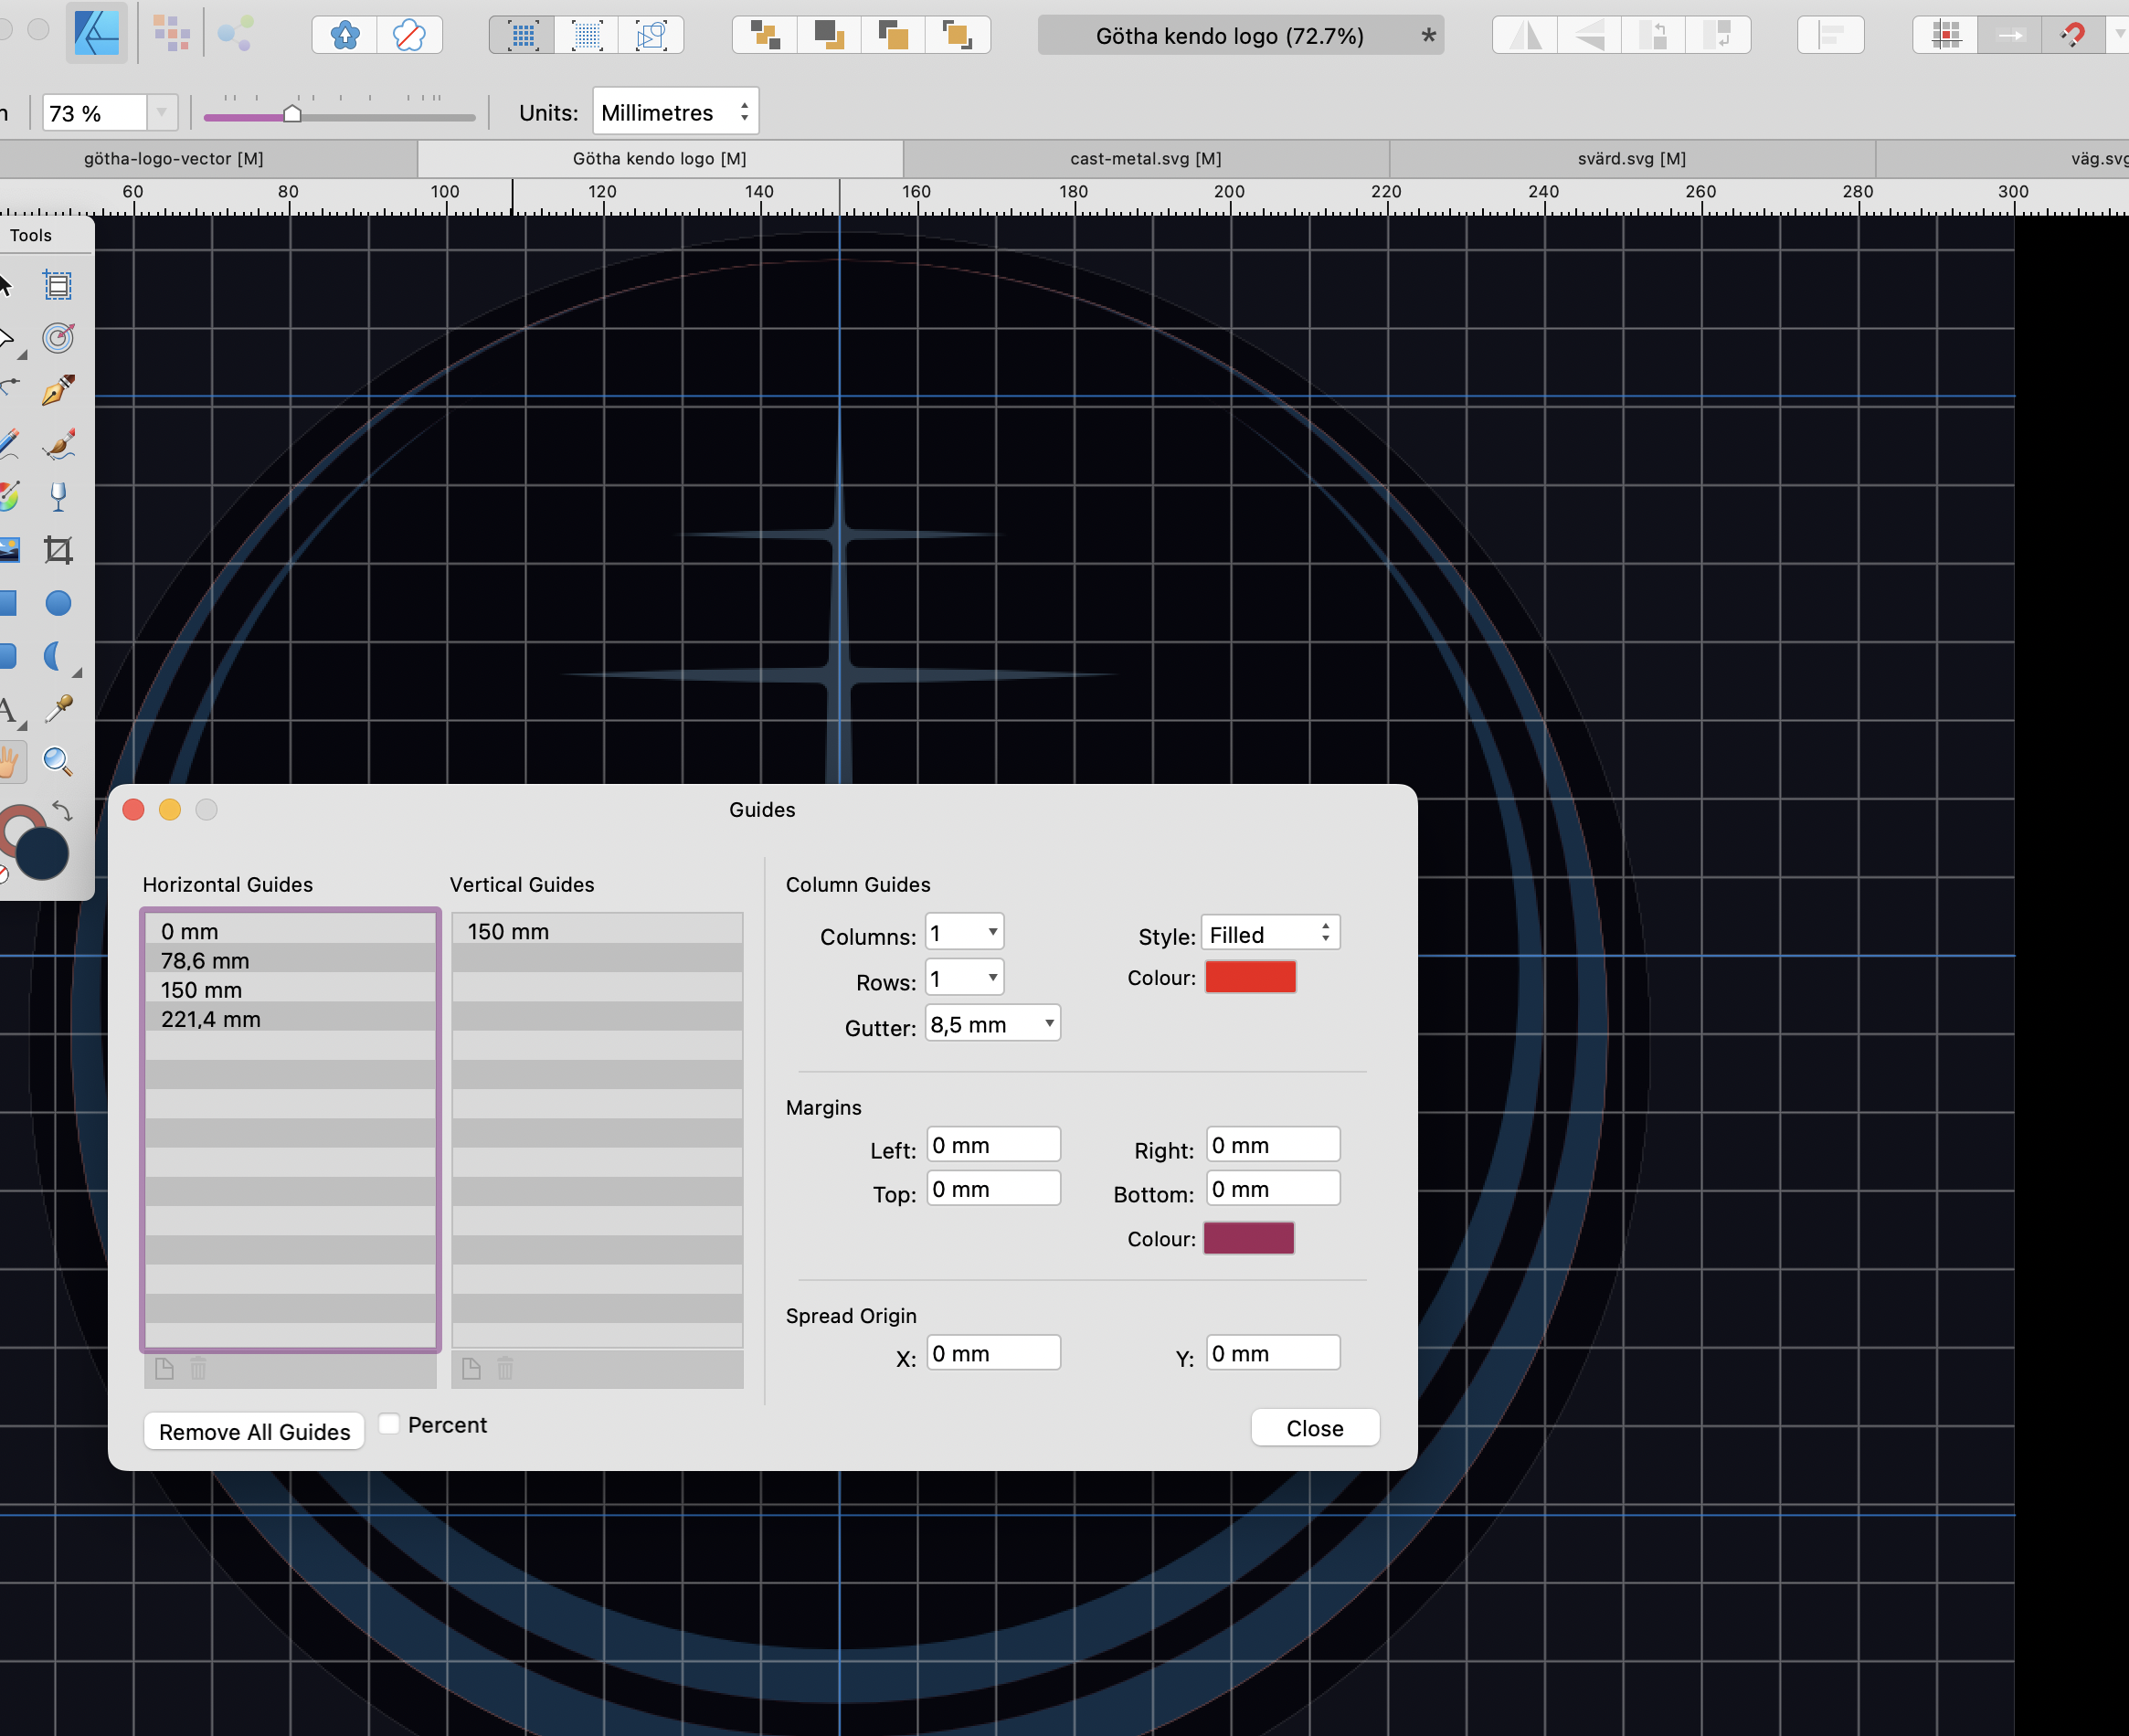This screenshot has height=1736, width=2129.
Task: Click the Close button in Guides
Action: point(1315,1428)
